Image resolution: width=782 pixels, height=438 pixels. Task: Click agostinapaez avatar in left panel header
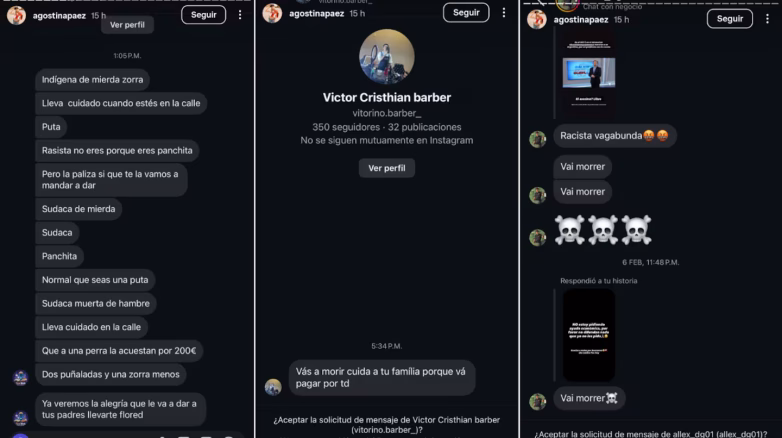point(16,15)
